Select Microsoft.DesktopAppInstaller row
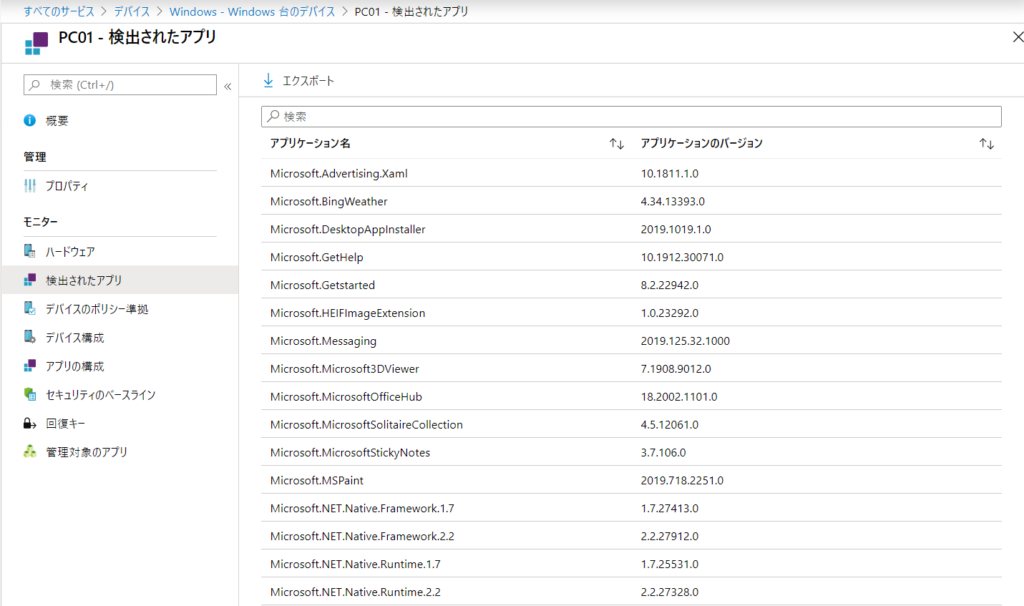The width and height of the screenshot is (1024, 606). coord(632,229)
